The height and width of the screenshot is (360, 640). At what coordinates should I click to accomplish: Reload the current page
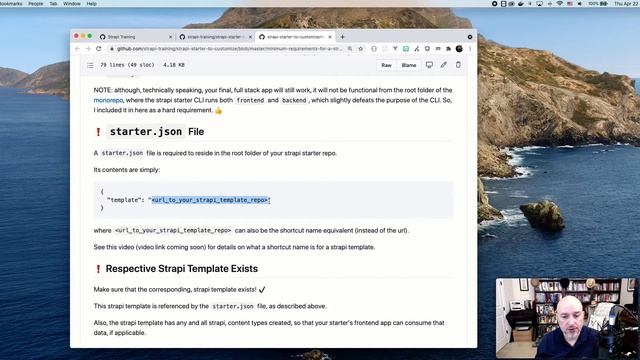pyautogui.click(x=98, y=49)
